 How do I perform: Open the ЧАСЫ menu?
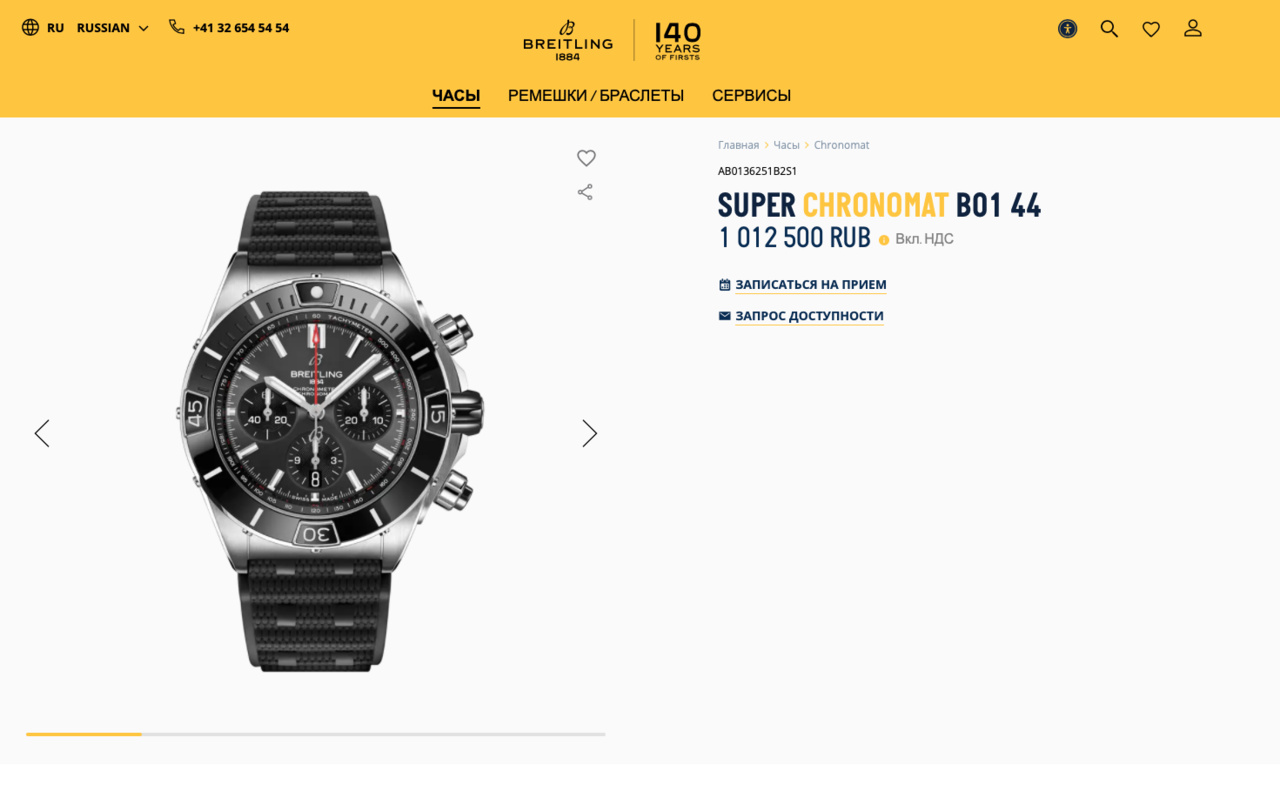pyautogui.click(x=456, y=96)
